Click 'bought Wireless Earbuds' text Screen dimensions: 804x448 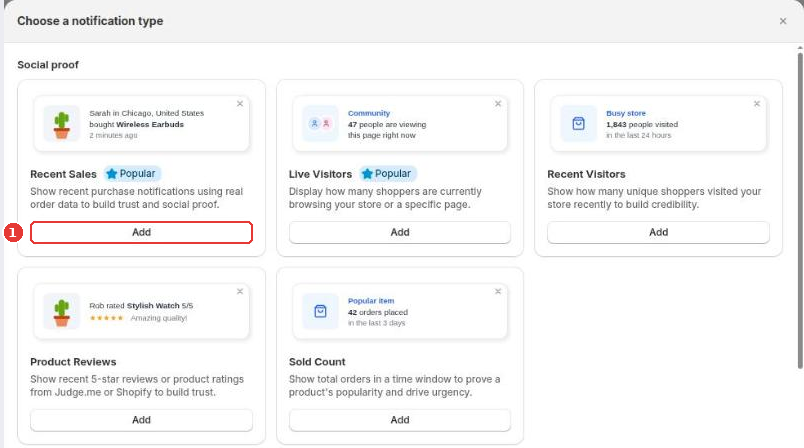click(x=136, y=125)
